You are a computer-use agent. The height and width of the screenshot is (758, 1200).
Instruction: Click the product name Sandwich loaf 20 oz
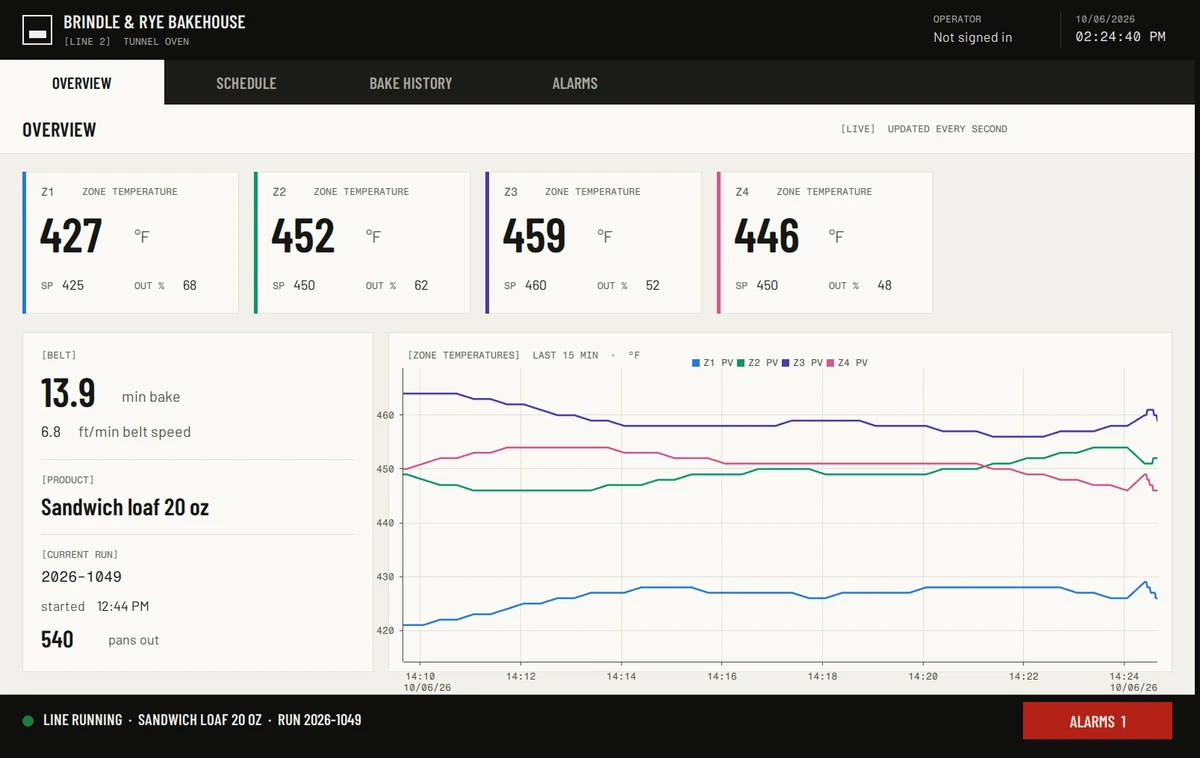[x=125, y=507]
